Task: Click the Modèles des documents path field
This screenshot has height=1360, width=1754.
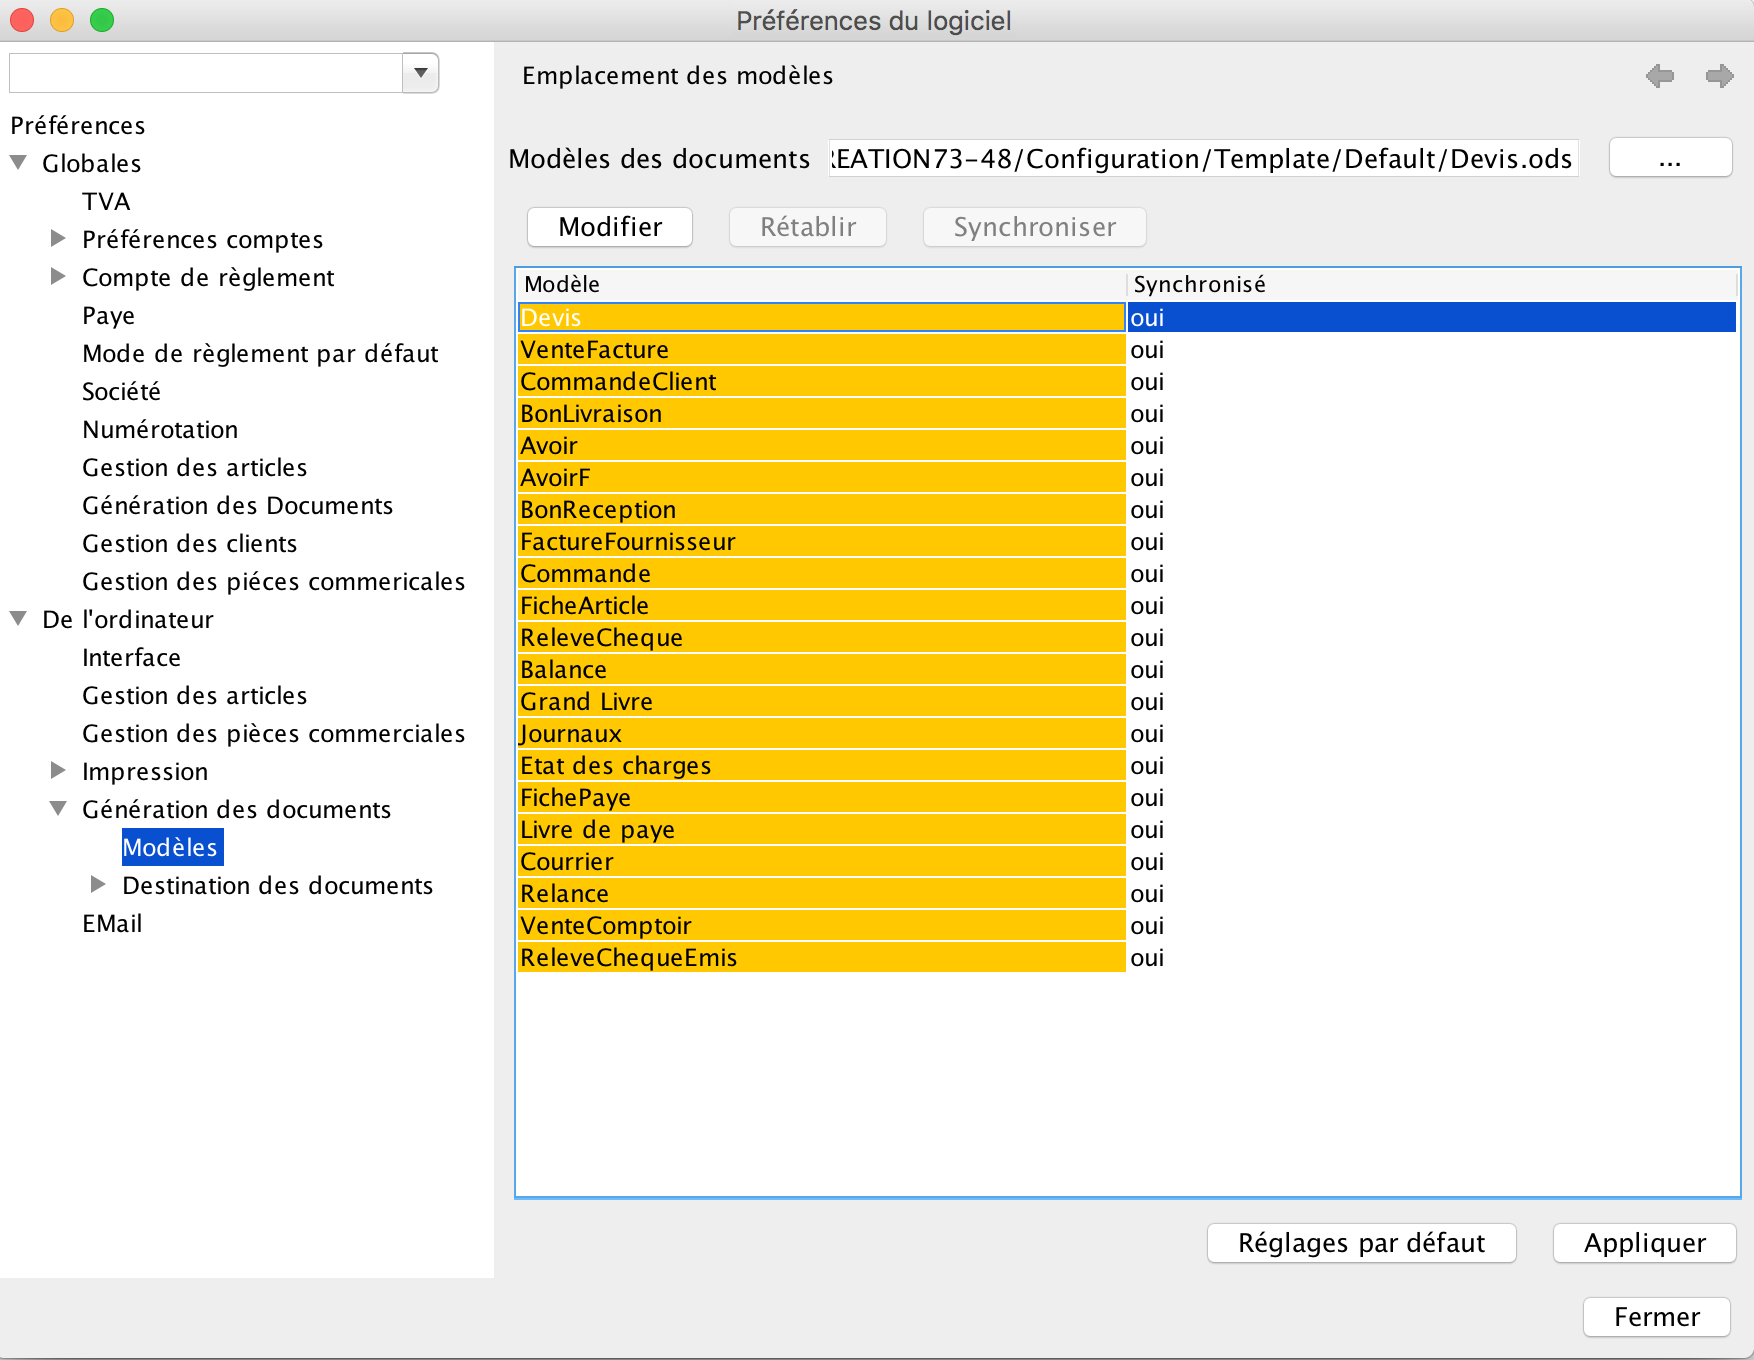Action: (1202, 159)
